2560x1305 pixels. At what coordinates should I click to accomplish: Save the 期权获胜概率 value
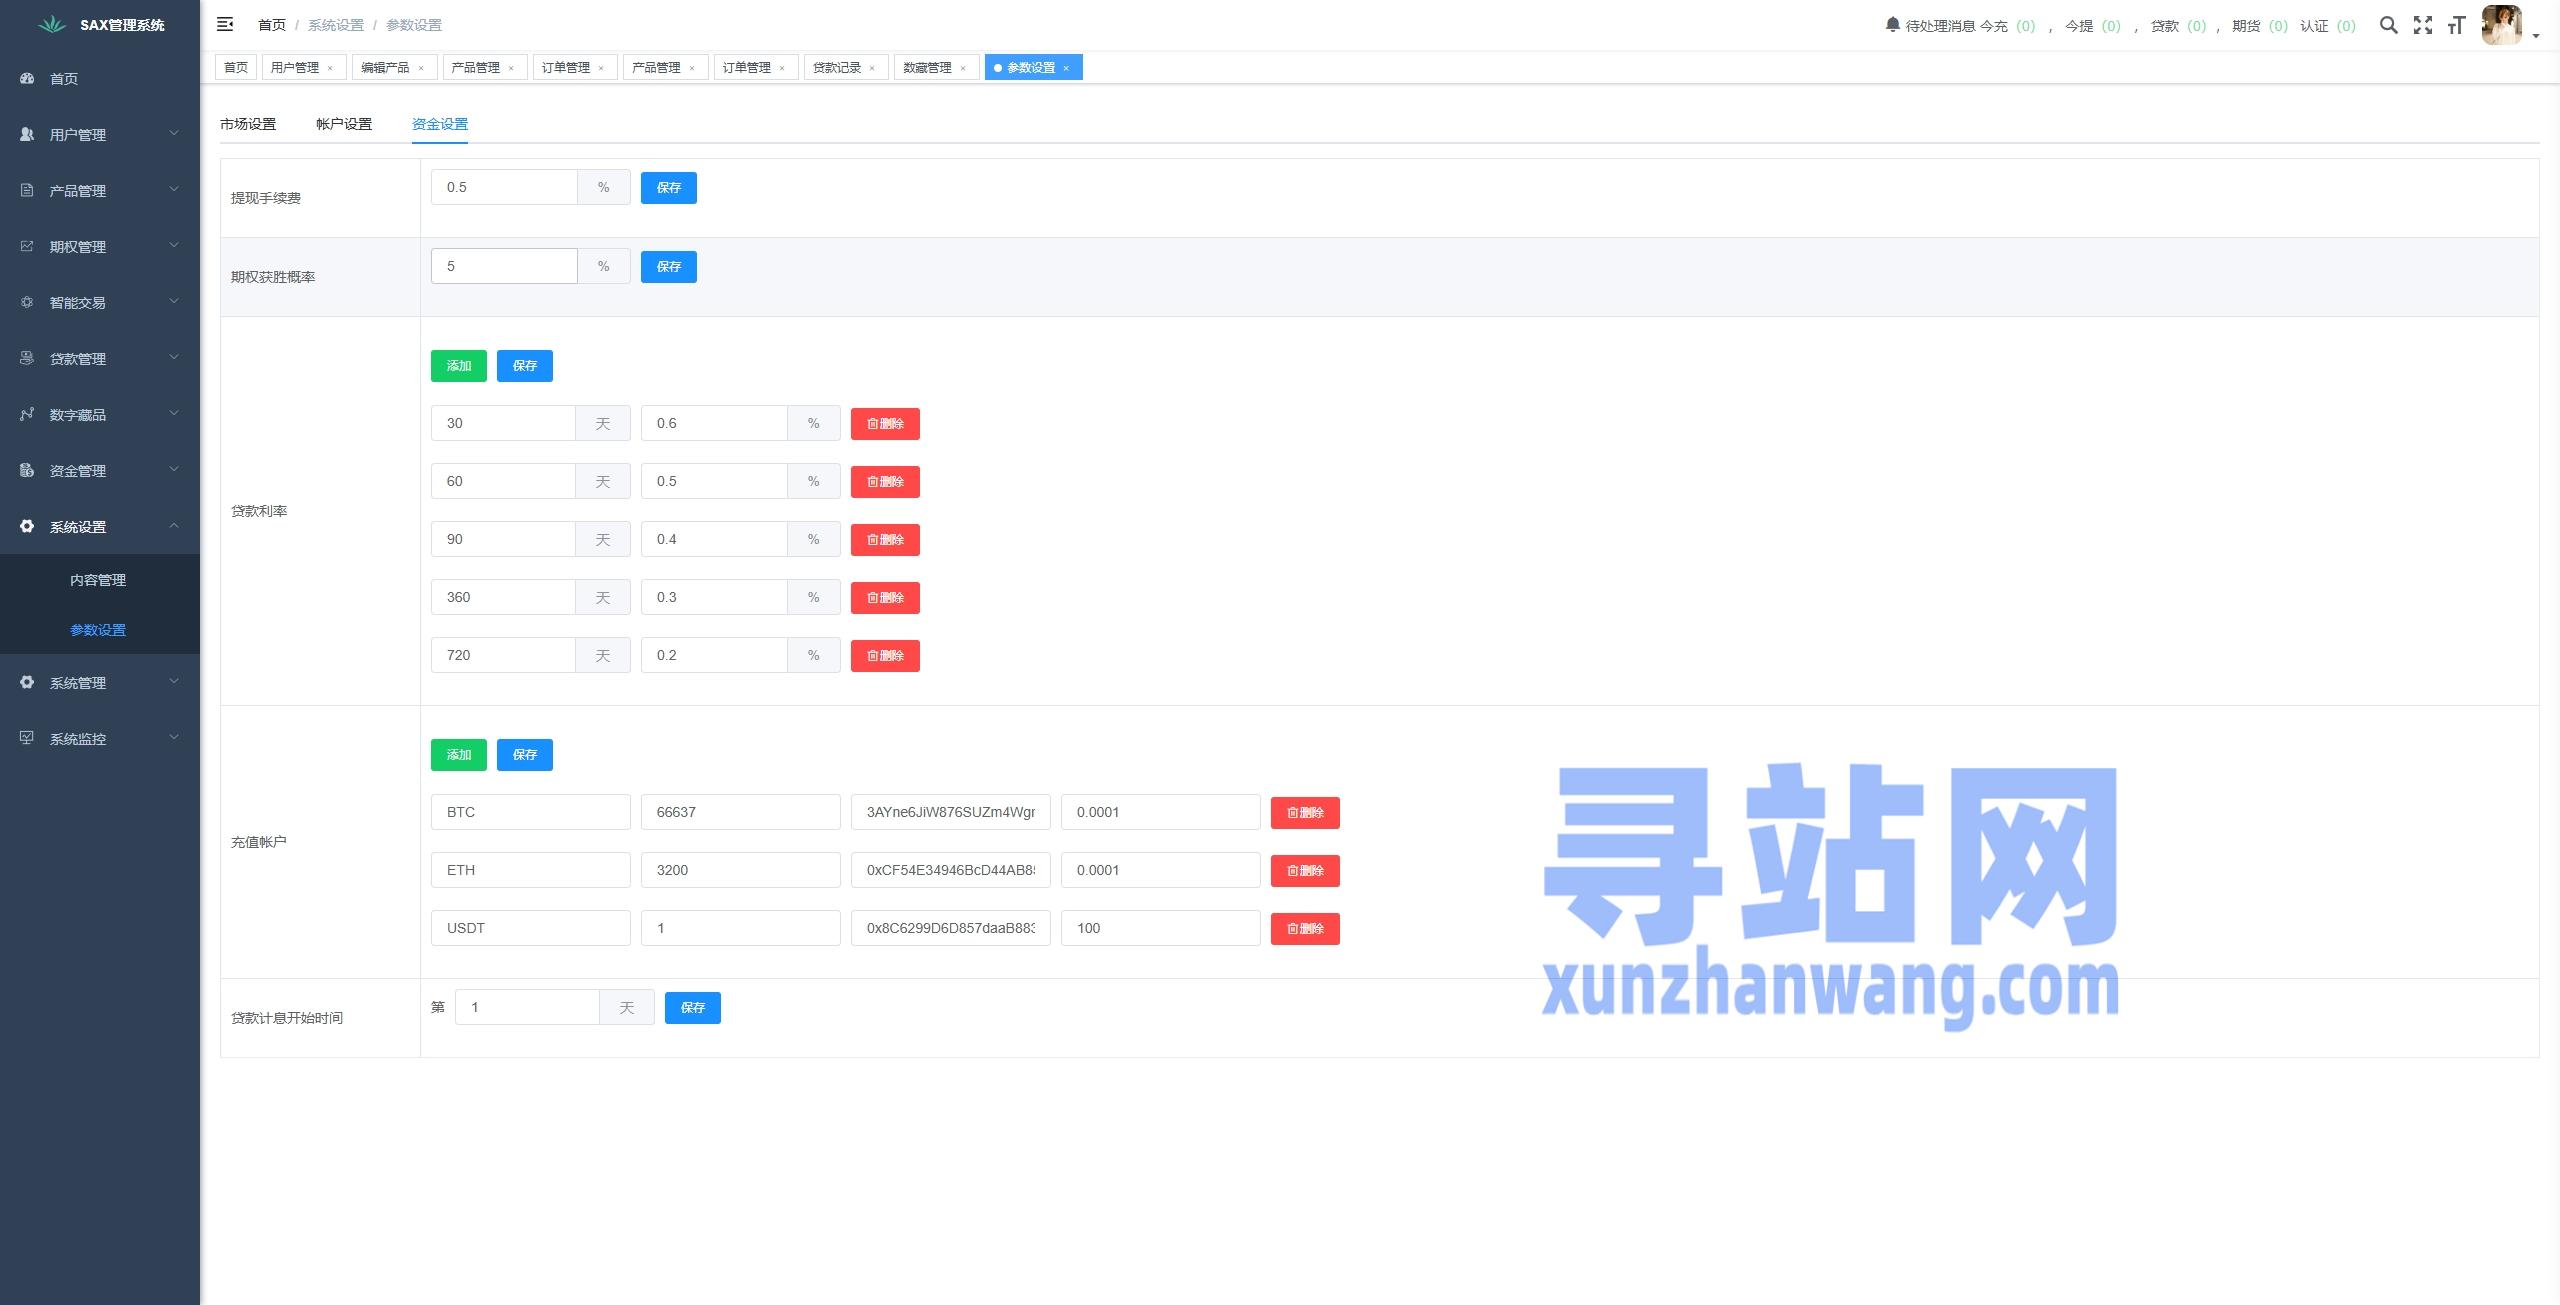[669, 267]
